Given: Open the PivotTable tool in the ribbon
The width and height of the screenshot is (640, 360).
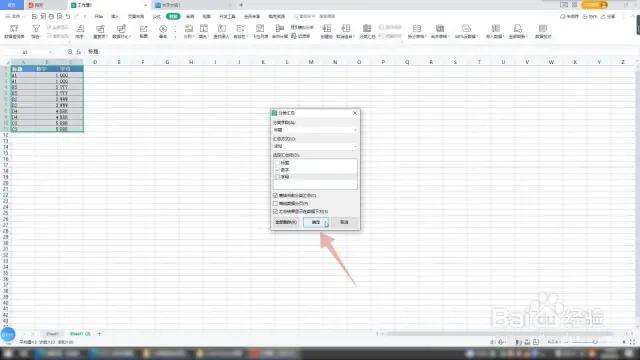Looking at the screenshot, I should 14,31.
